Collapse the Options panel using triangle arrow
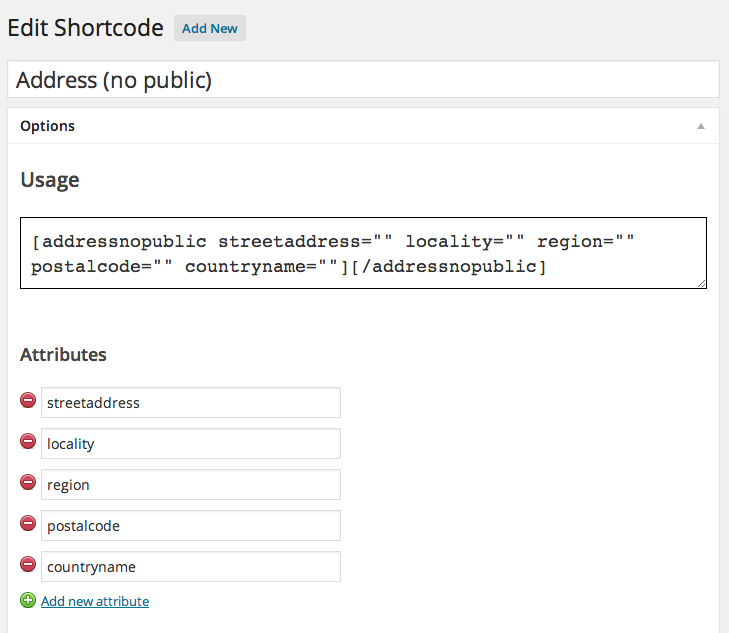729x633 pixels. point(701,127)
